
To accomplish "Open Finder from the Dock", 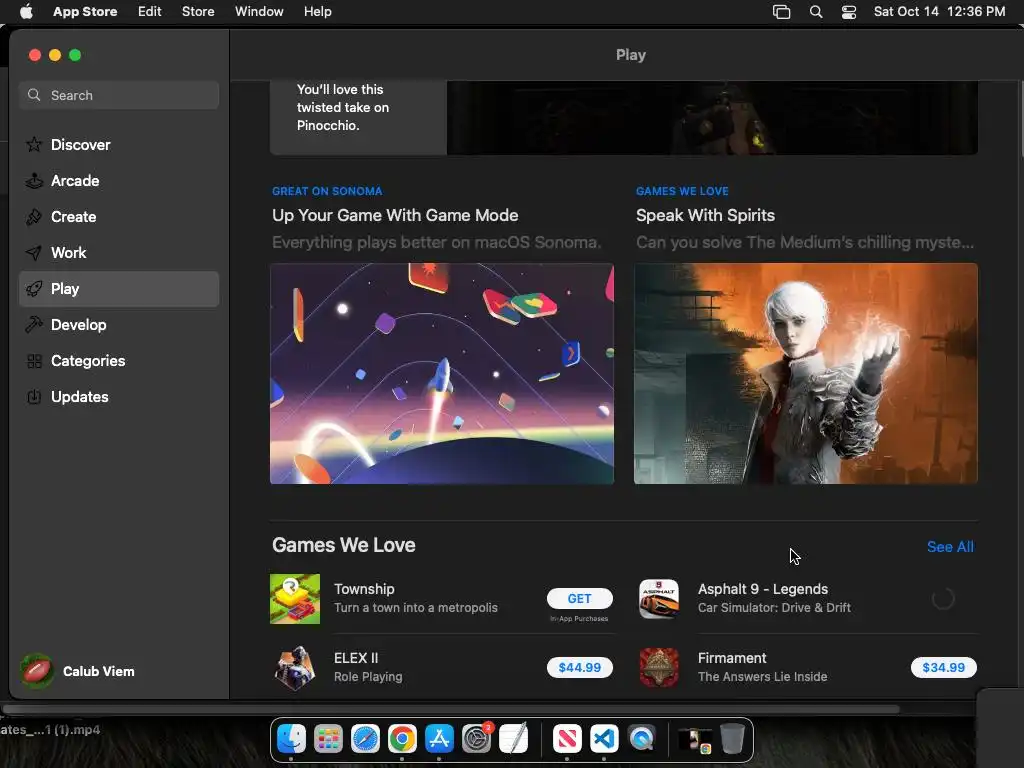I will click(x=291, y=739).
